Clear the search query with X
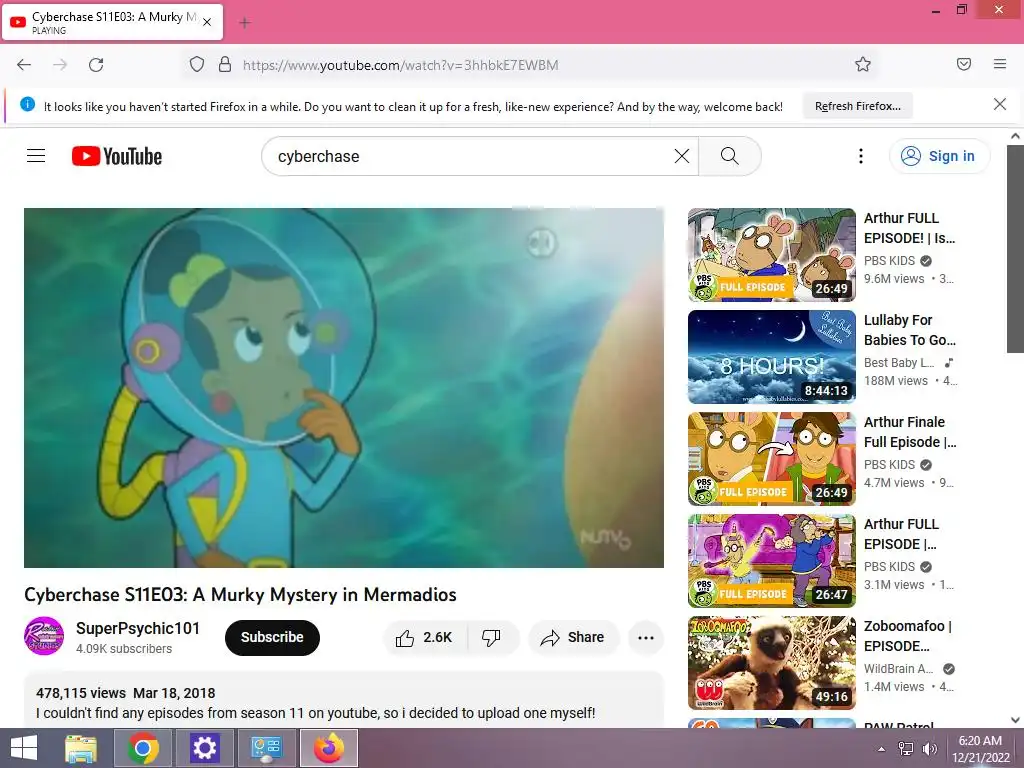The height and width of the screenshot is (768, 1024). pos(682,156)
